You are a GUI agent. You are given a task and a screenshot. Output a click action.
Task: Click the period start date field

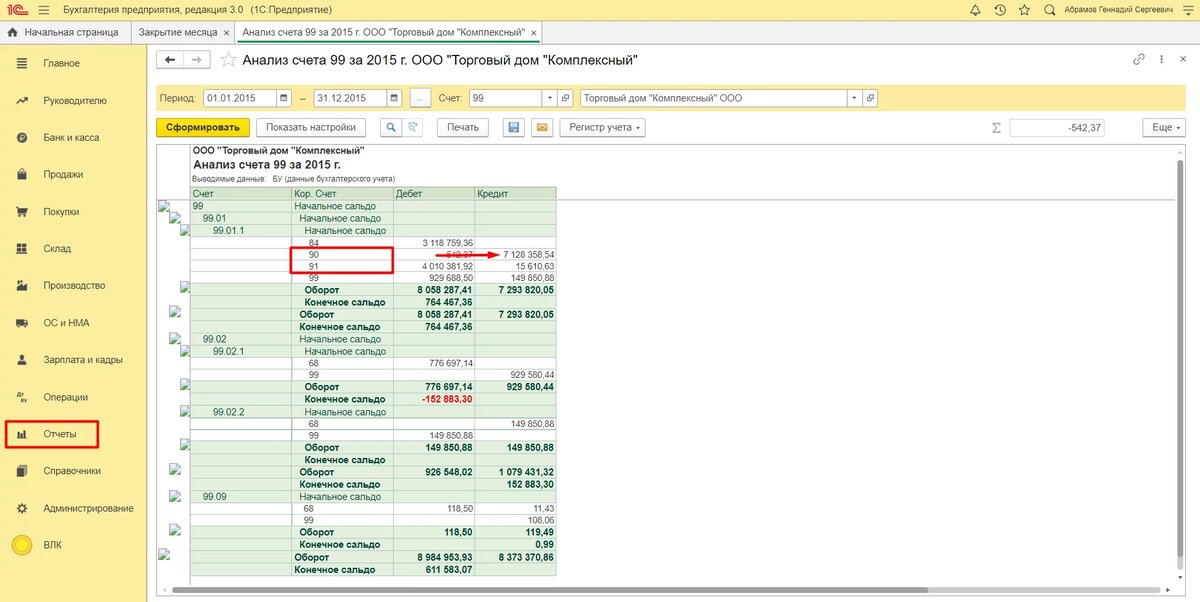point(239,98)
